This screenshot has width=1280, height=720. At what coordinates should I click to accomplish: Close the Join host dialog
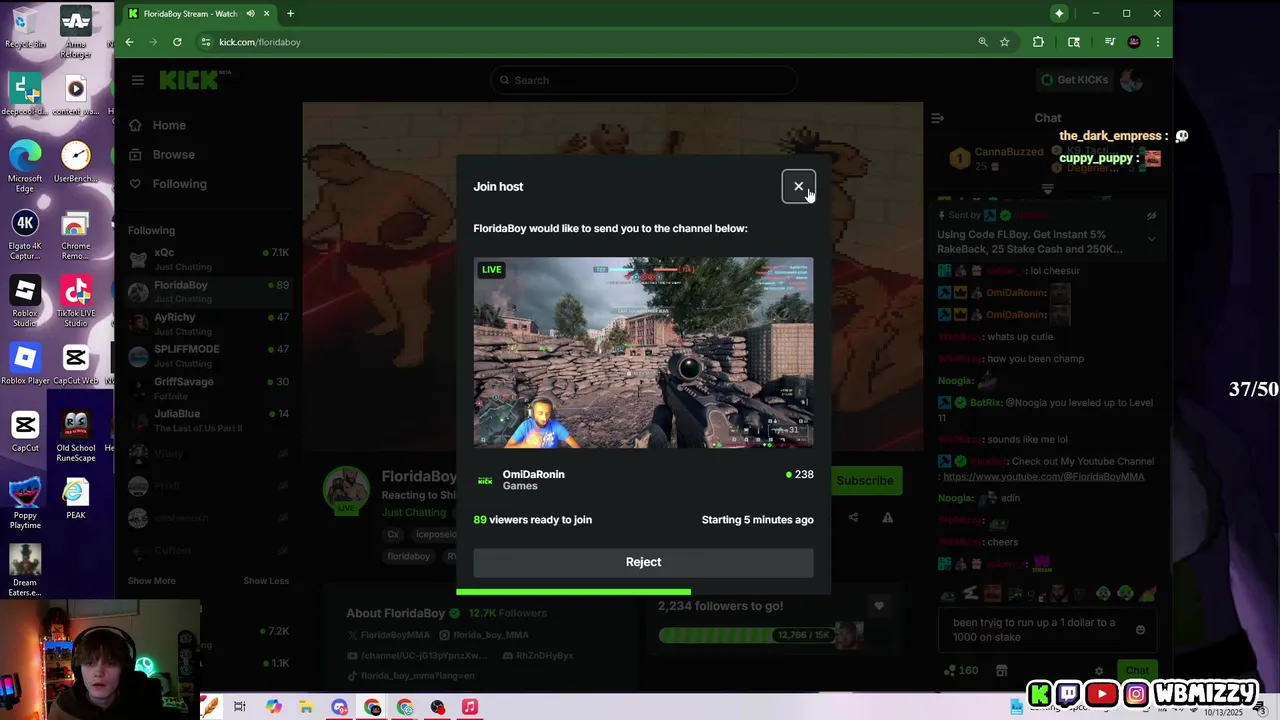(x=798, y=187)
